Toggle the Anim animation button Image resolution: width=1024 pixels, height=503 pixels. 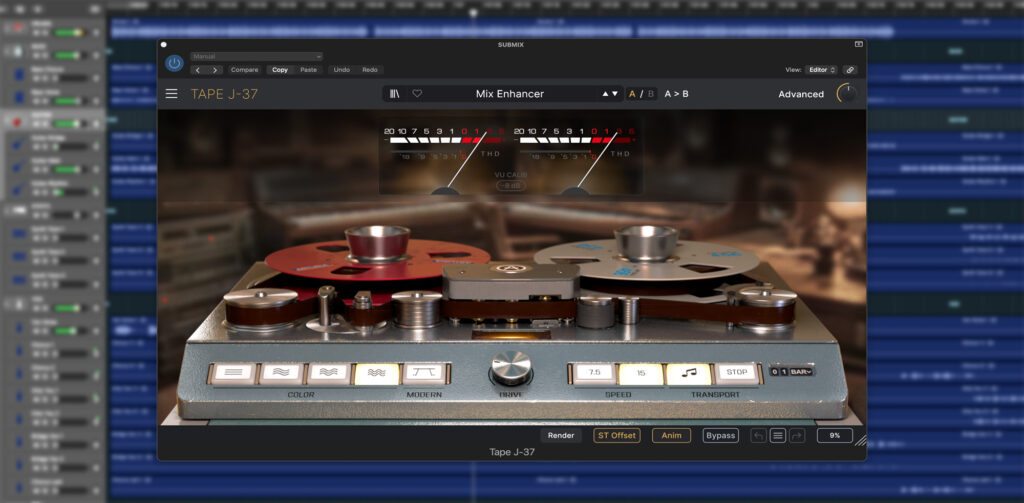tap(671, 436)
